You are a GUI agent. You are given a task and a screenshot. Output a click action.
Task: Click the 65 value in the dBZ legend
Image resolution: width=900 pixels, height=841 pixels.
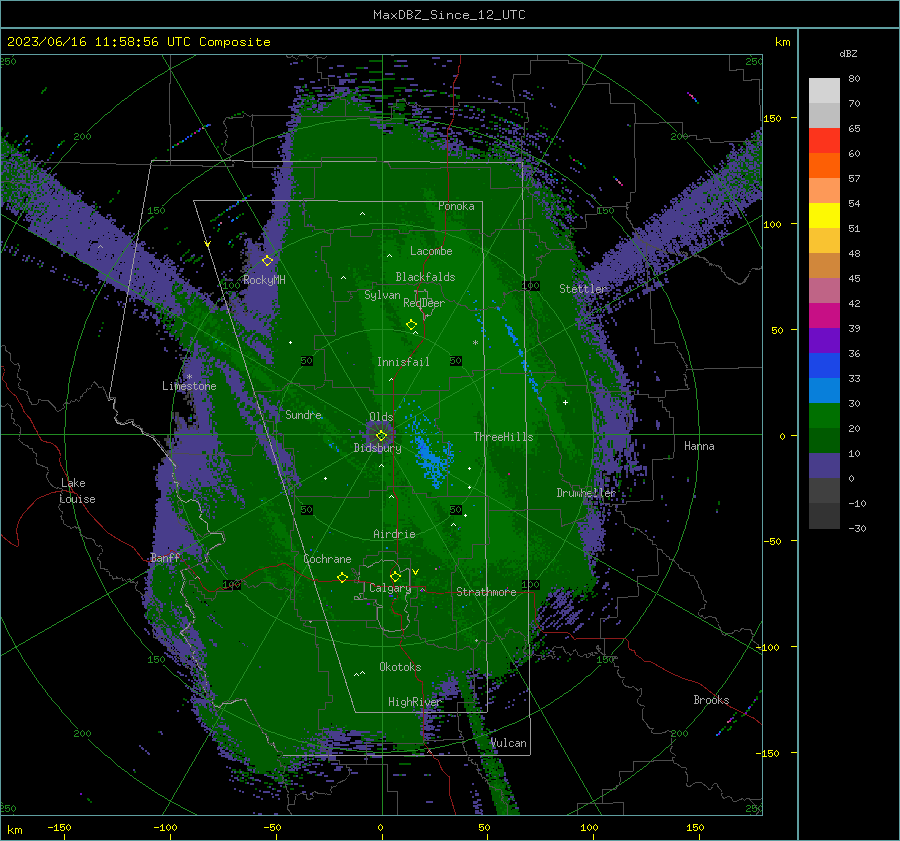pyautogui.click(x=854, y=129)
